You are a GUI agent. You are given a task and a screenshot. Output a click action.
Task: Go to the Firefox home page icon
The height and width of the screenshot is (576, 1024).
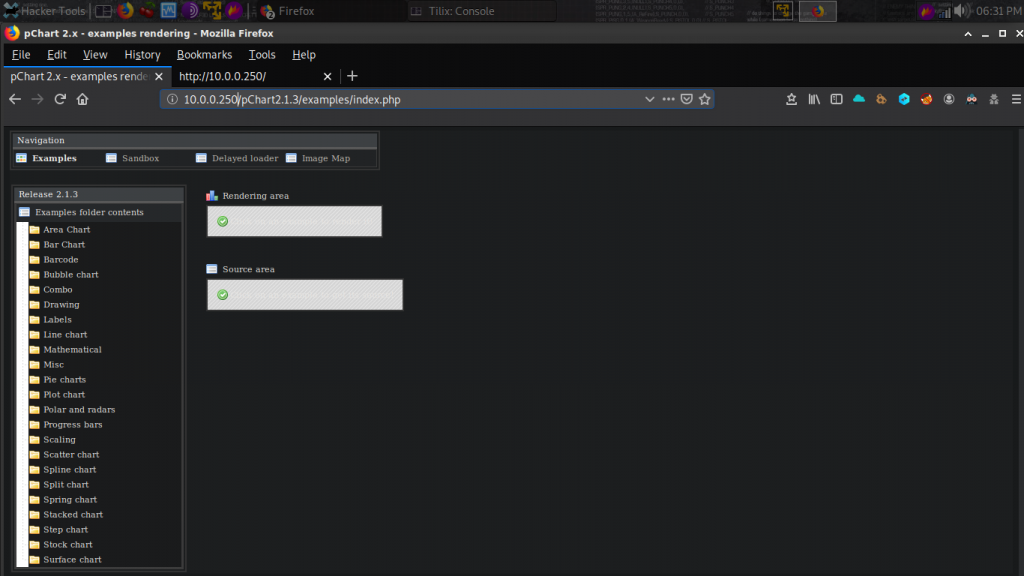click(x=83, y=99)
